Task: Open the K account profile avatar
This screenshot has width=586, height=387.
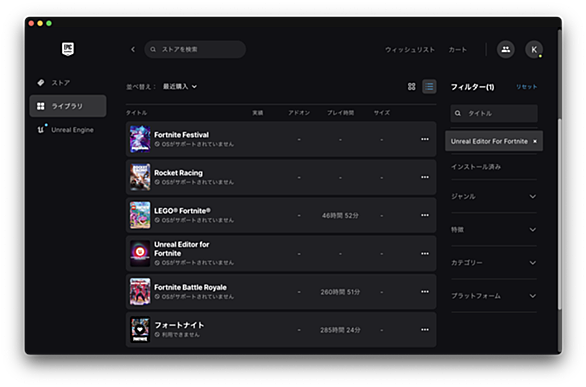Action: [534, 49]
